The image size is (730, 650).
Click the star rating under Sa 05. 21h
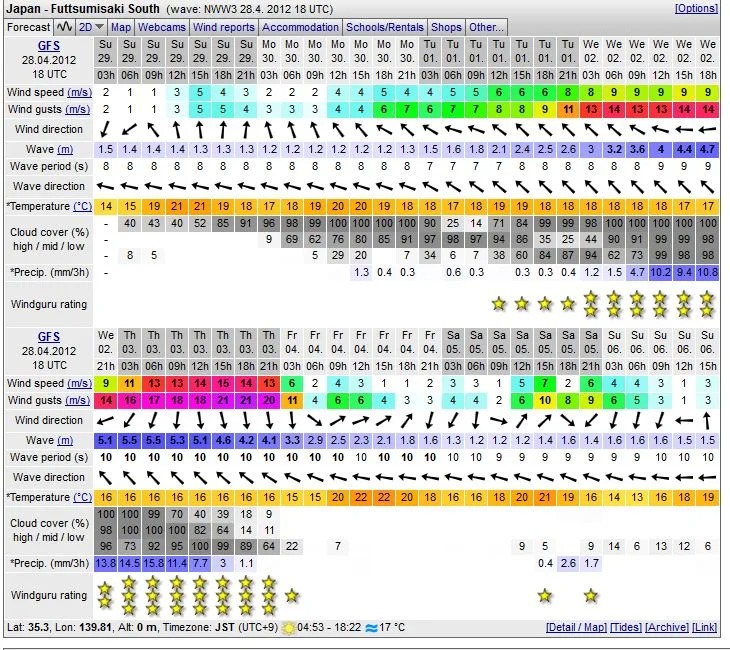click(591, 596)
